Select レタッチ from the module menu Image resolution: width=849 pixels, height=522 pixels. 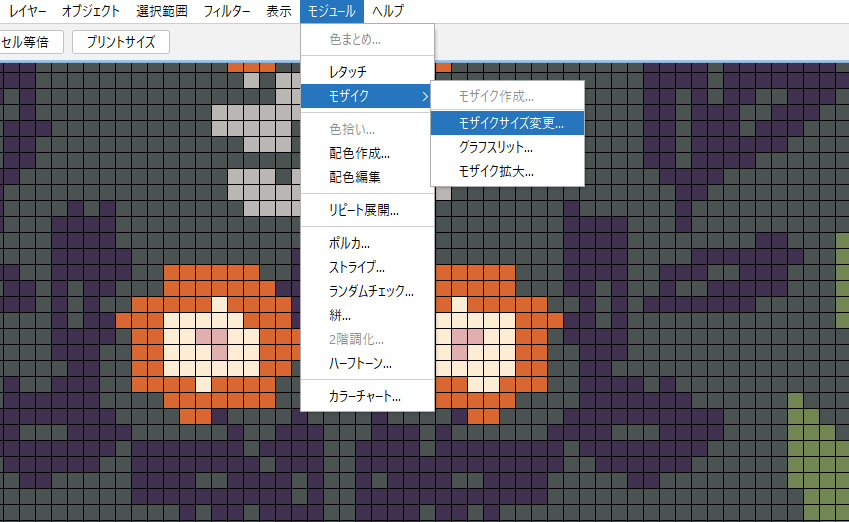[x=348, y=72]
